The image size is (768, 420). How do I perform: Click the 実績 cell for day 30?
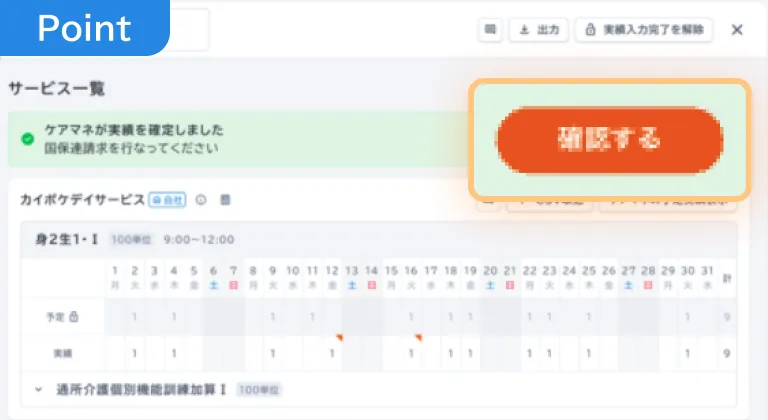pos(686,353)
